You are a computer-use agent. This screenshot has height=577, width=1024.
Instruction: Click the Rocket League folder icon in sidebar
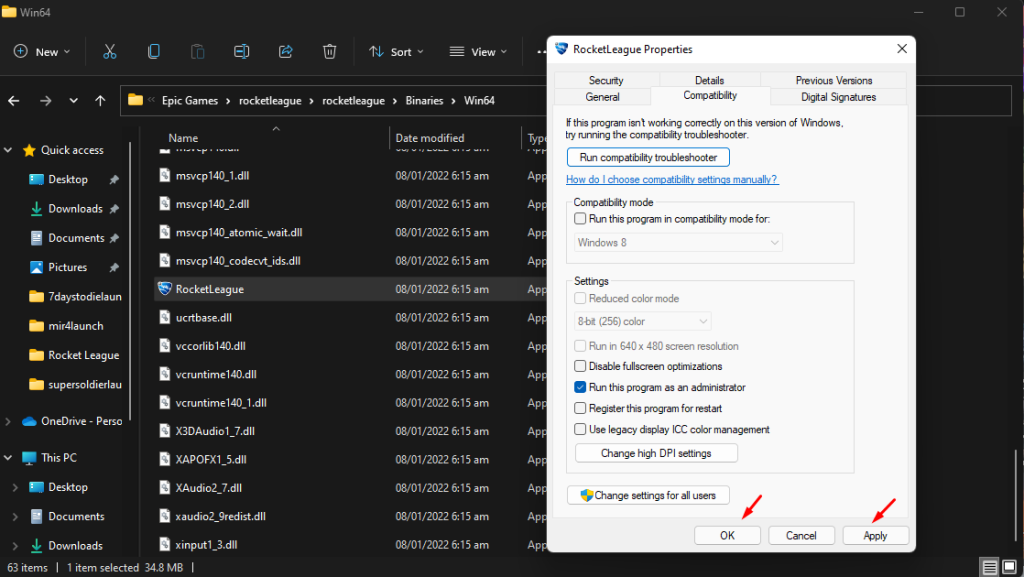[37, 355]
